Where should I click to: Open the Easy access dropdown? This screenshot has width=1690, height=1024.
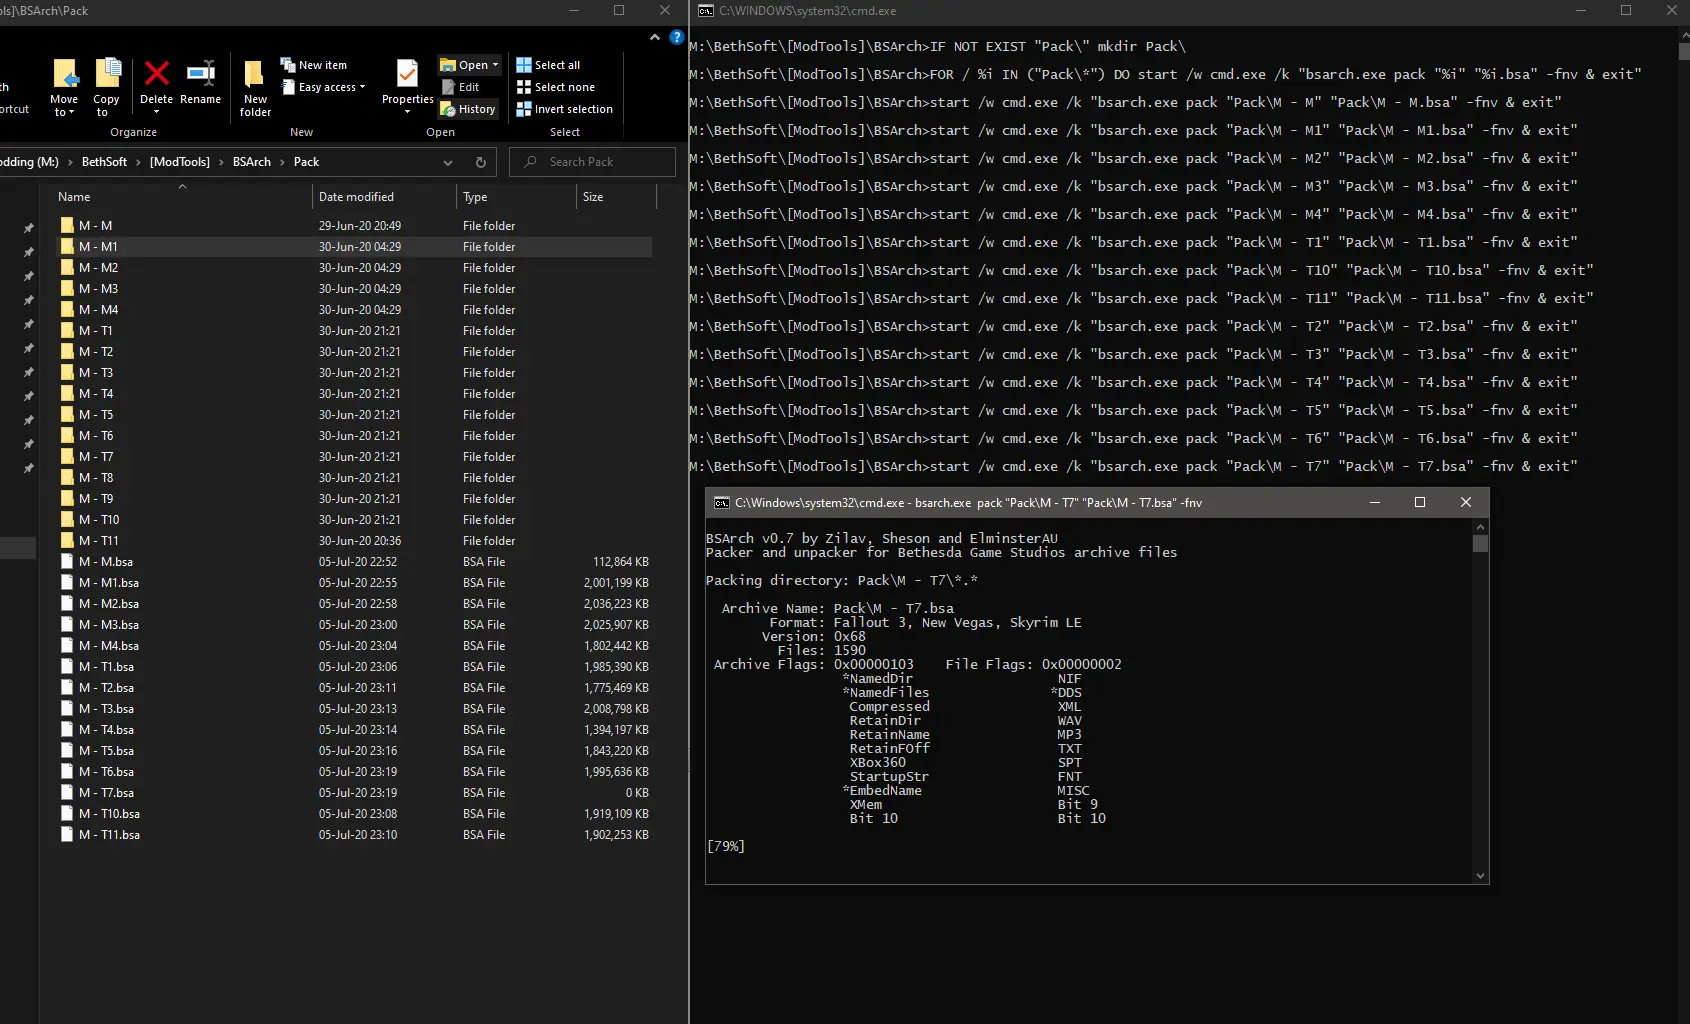[x=323, y=87]
